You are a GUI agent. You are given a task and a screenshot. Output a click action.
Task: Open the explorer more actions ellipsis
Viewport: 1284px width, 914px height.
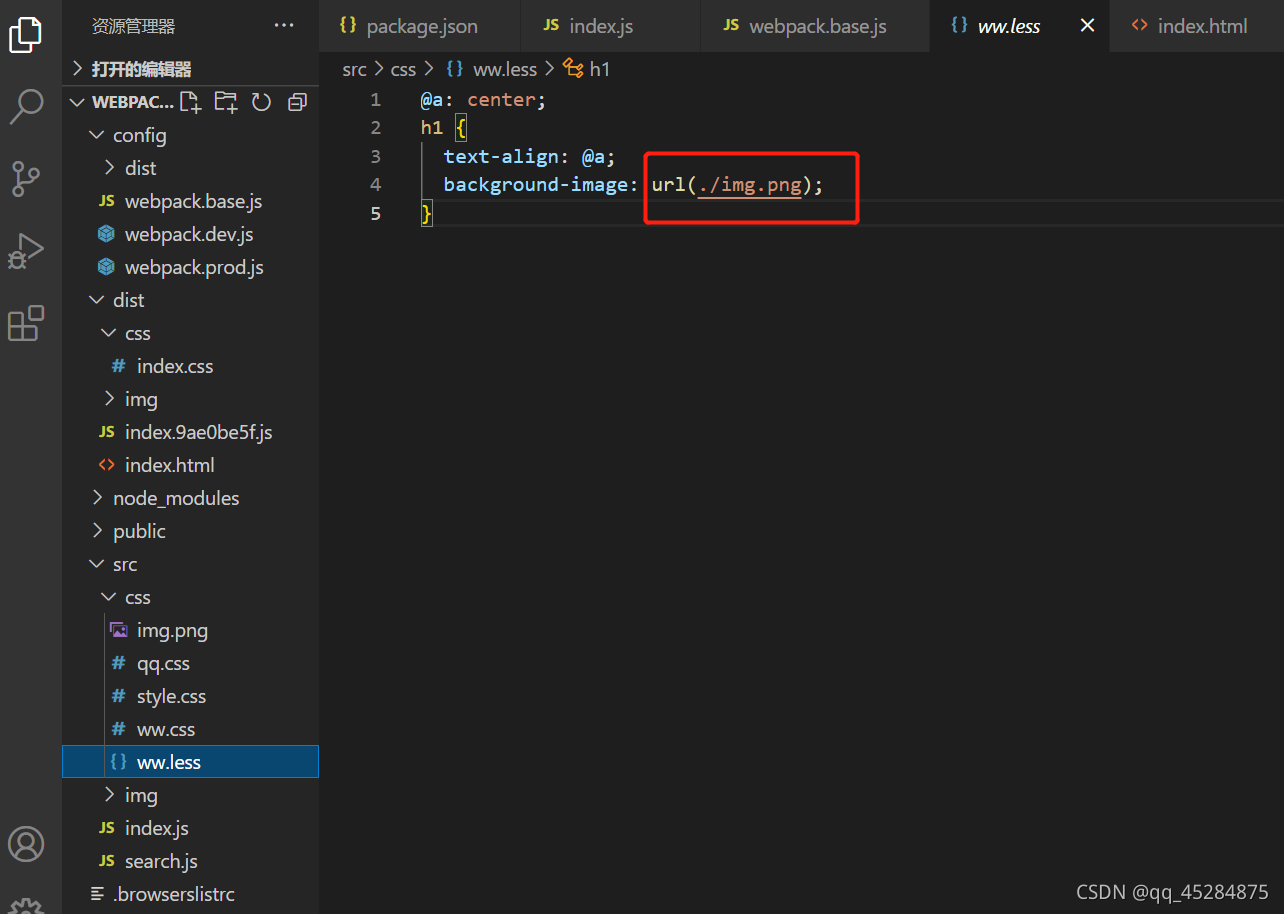(x=284, y=26)
